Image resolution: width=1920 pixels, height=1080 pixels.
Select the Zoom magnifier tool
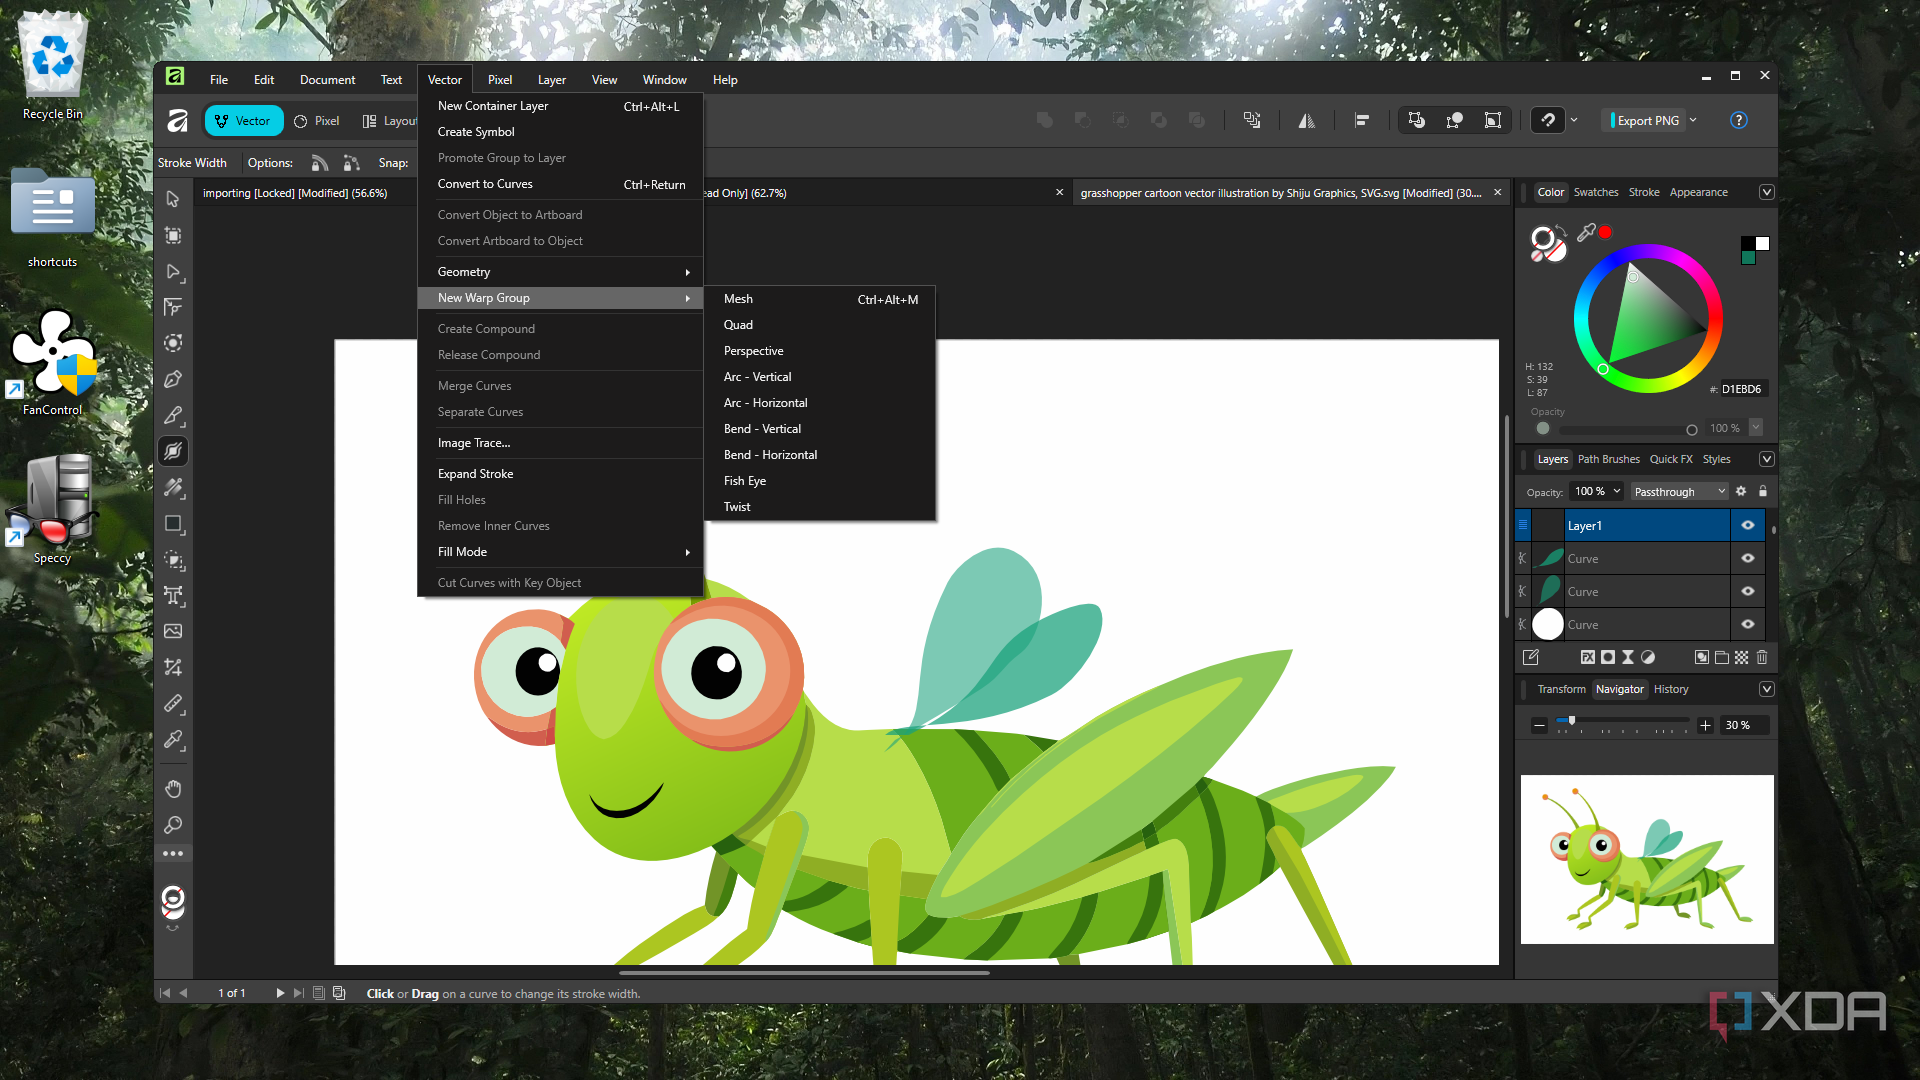[173, 825]
